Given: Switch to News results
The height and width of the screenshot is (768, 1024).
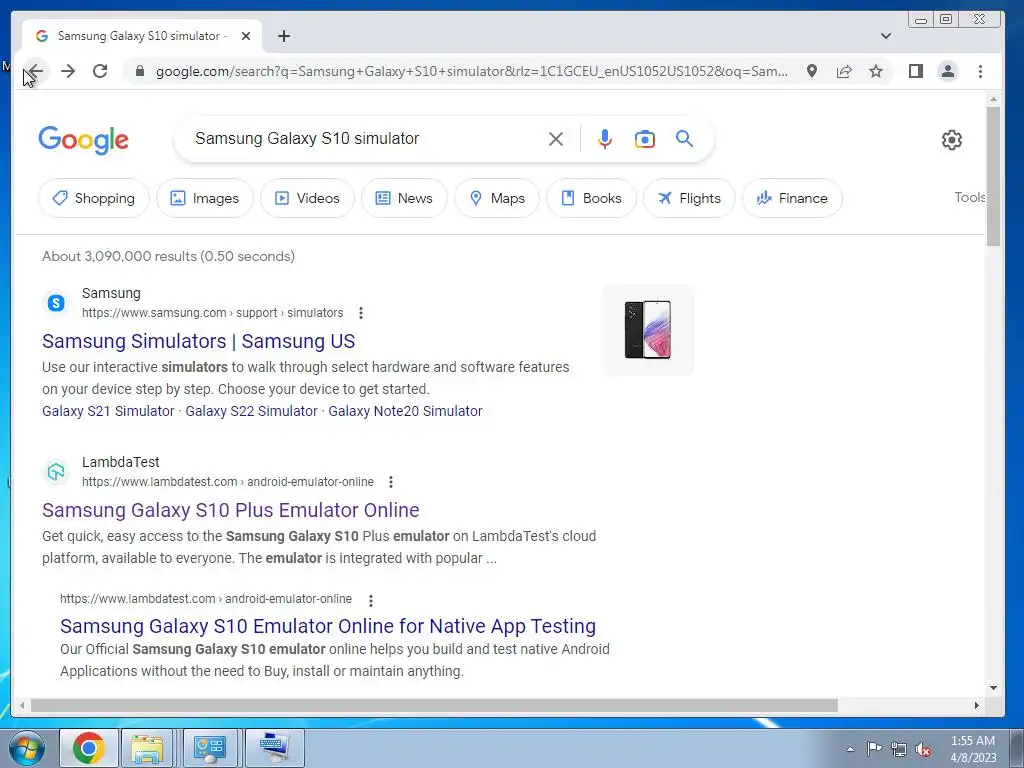Looking at the screenshot, I should 404,198.
